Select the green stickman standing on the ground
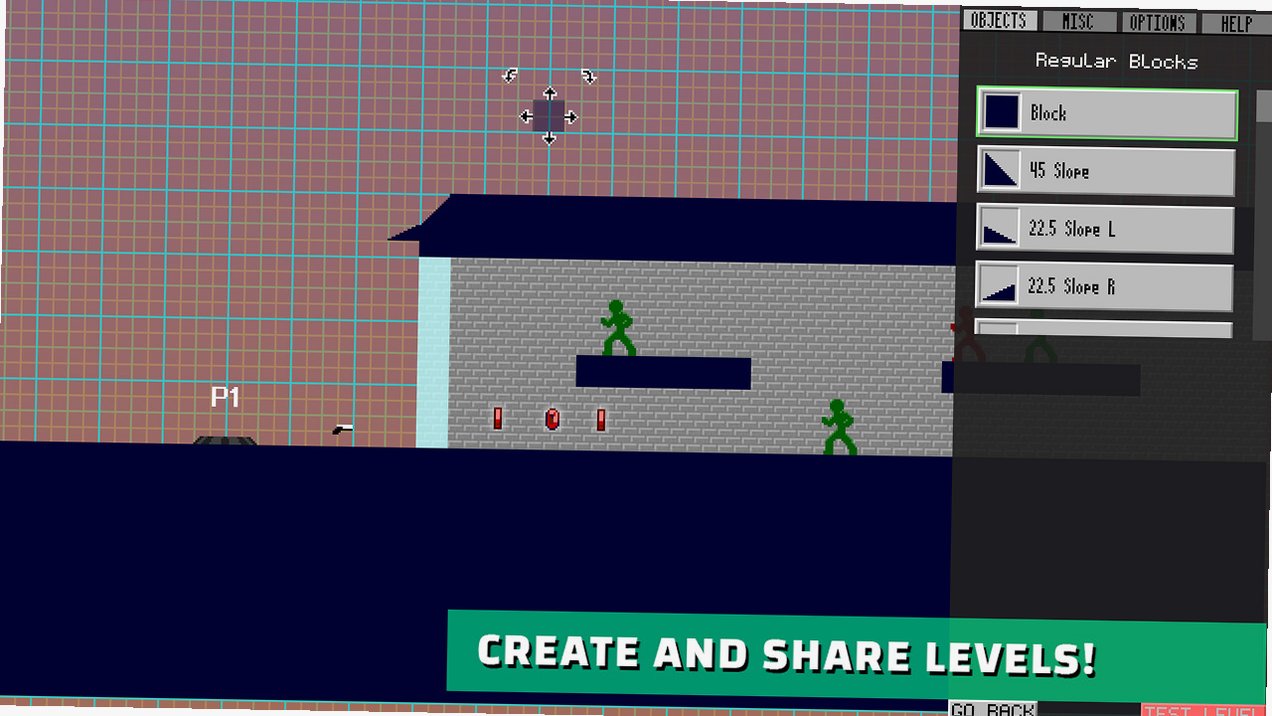1272x716 pixels. 839,427
